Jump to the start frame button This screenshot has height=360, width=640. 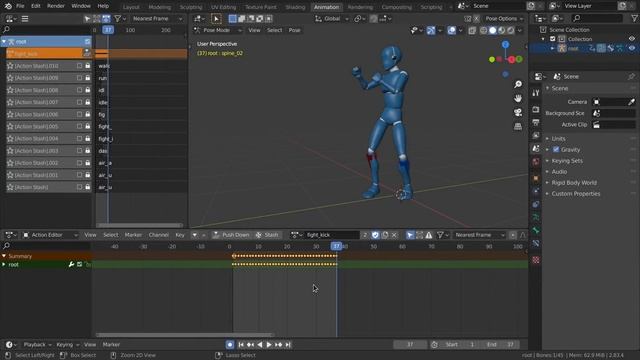point(241,344)
